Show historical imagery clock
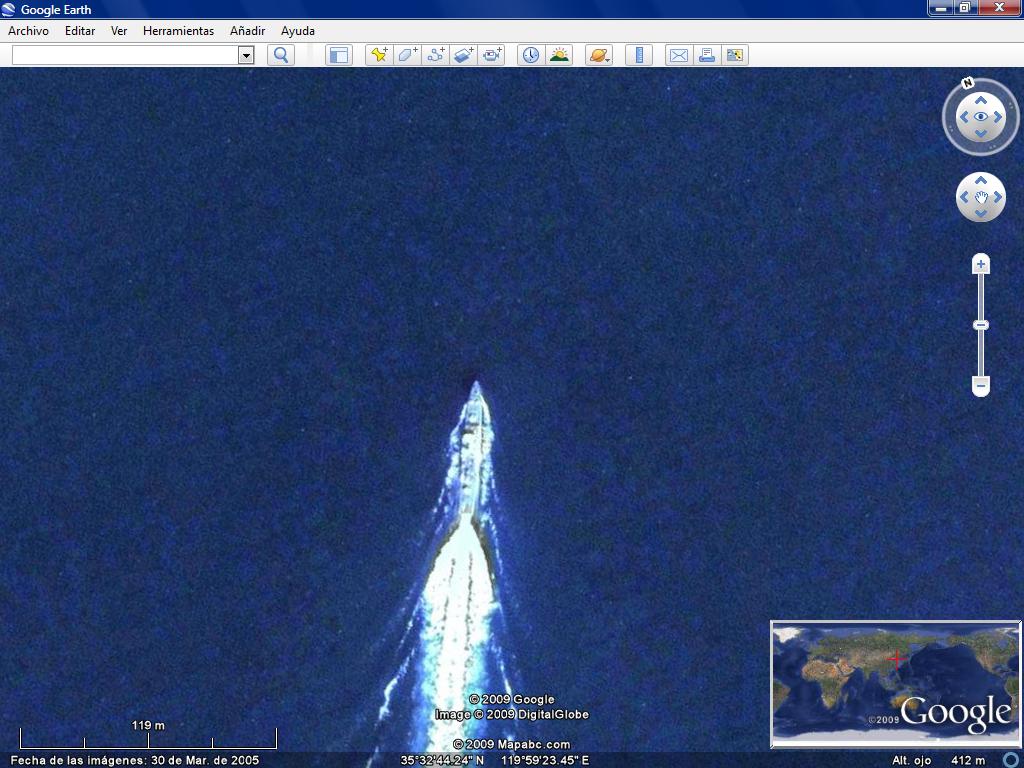Screen dimensions: 1024x768 coord(530,55)
